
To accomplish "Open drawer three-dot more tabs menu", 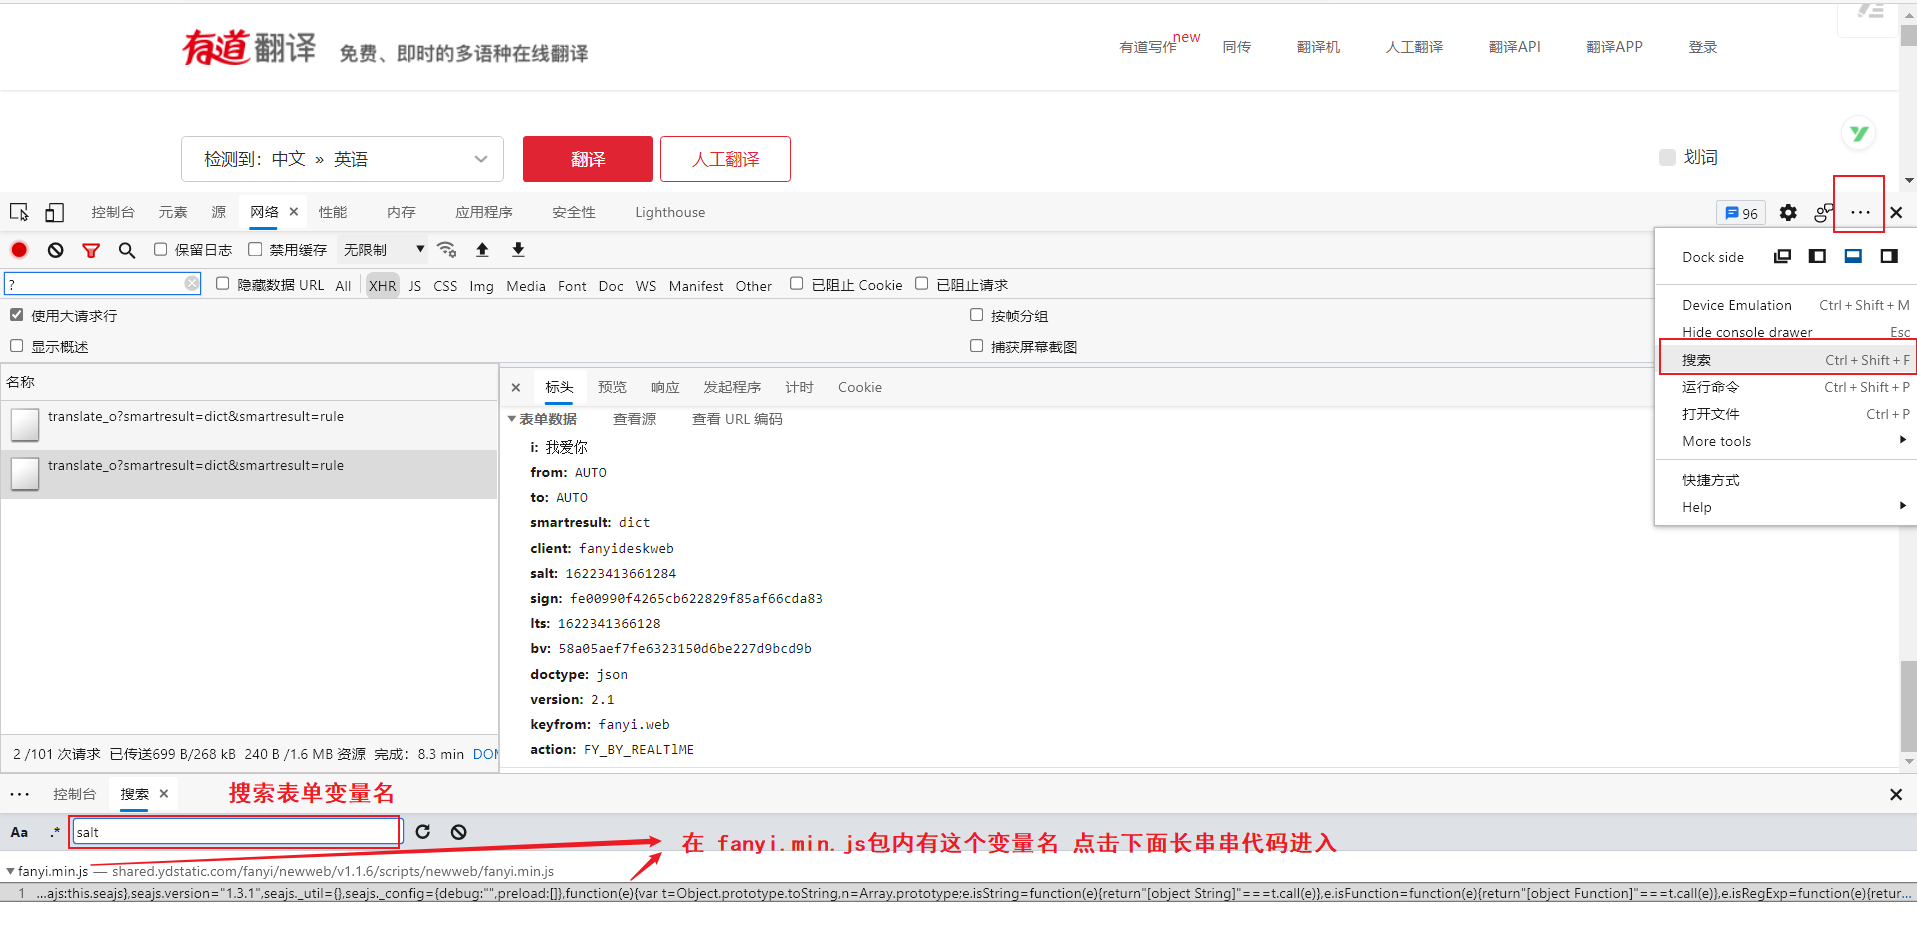I will pyautogui.click(x=19, y=794).
